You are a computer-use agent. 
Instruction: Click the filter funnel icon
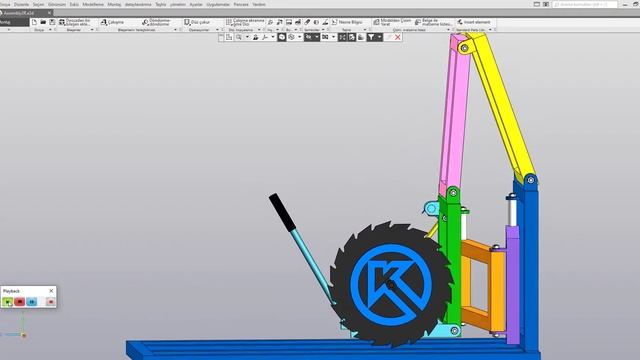click(371, 37)
